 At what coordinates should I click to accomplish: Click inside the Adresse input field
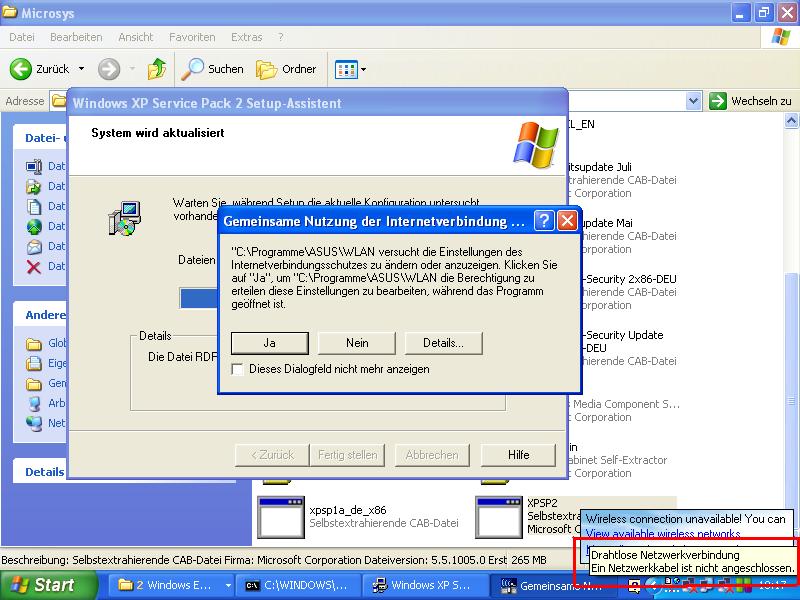(628, 101)
